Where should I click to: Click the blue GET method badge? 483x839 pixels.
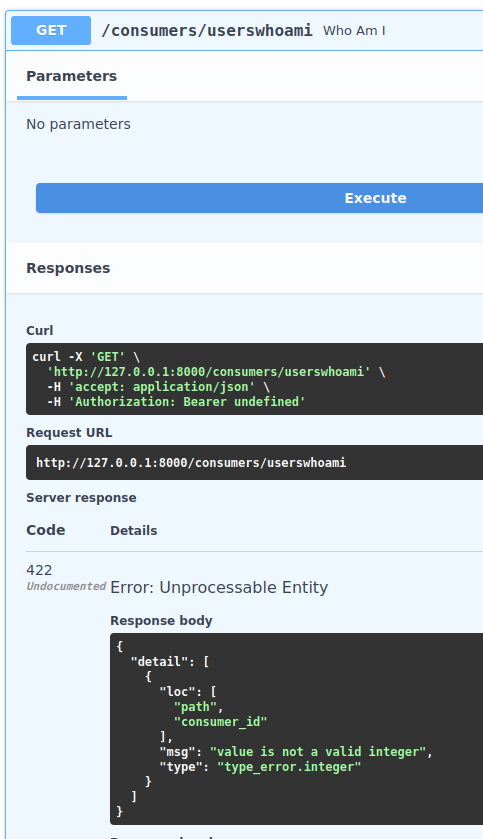coord(51,30)
